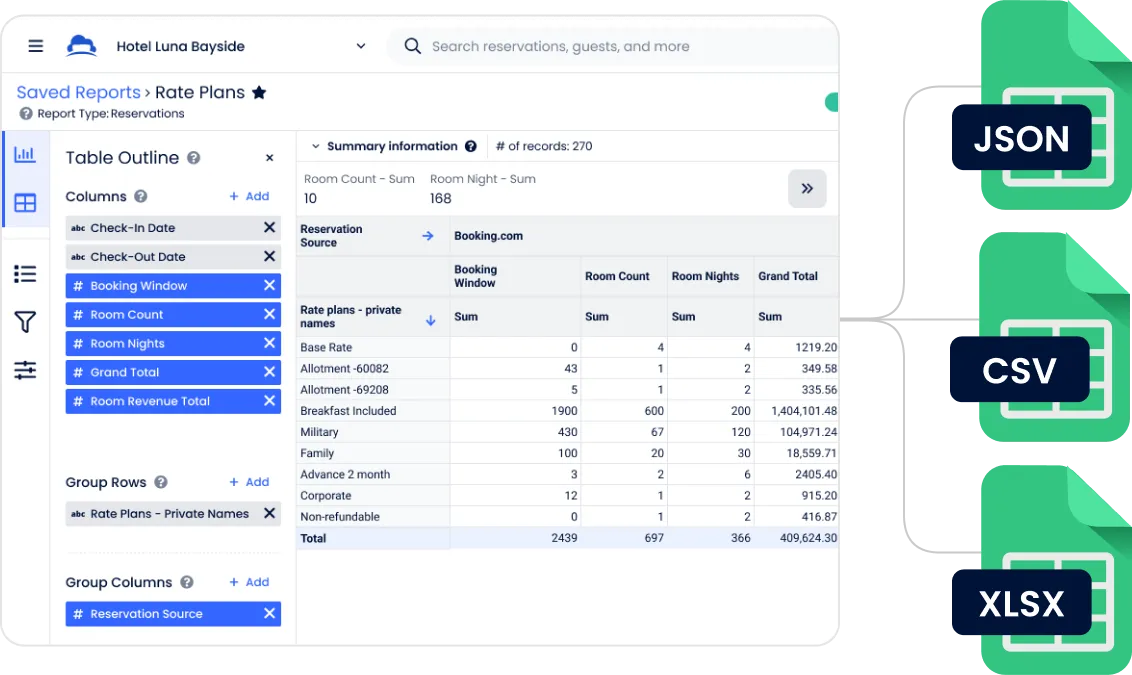This screenshot has width=1132, height=675.
Task: Go to Saved Reports breadcrumb
Action: point(79,92)
